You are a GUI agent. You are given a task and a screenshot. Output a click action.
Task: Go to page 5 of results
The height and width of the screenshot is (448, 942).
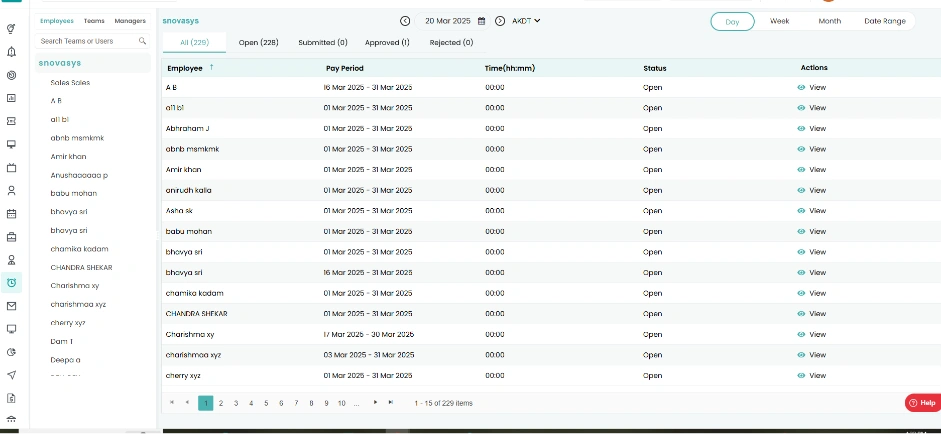[x=266, y=404]
